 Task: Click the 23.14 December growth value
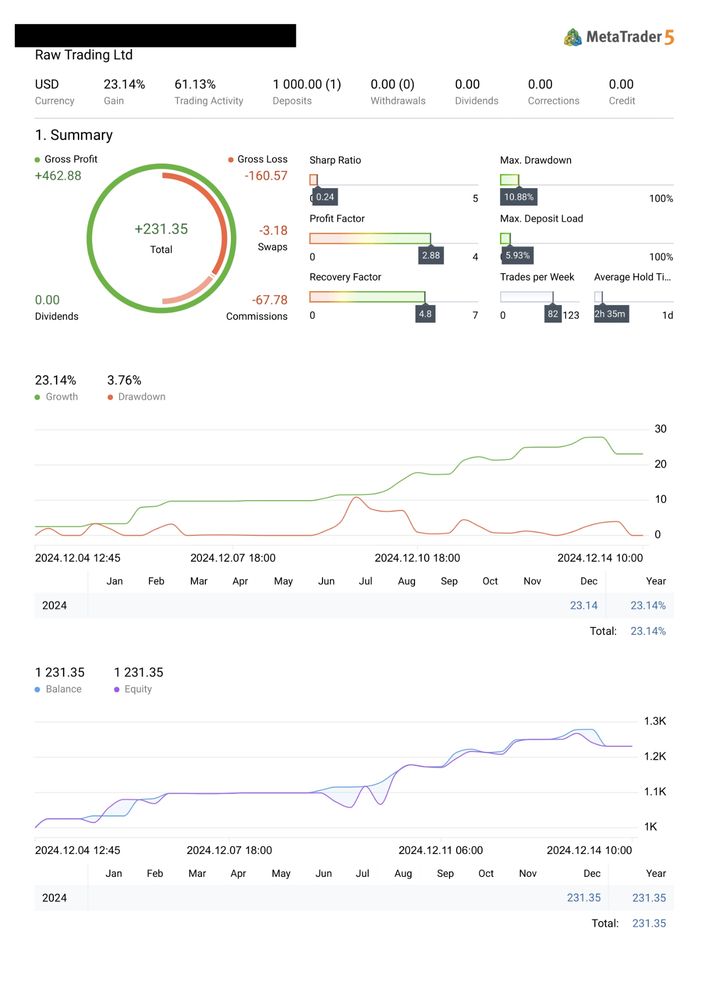coord(583,605)
